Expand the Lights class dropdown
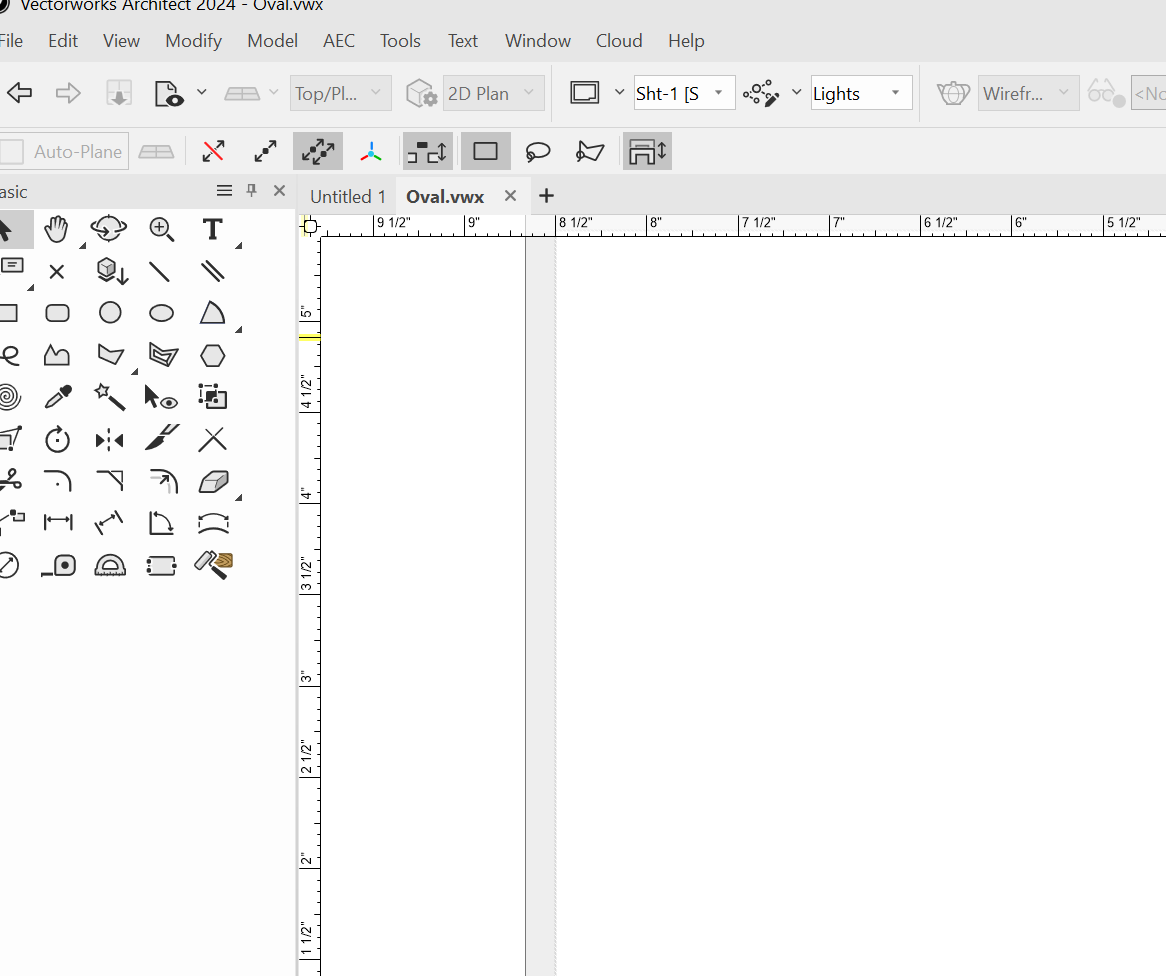Screen dimensions: 1166x976 coord(895,93)
